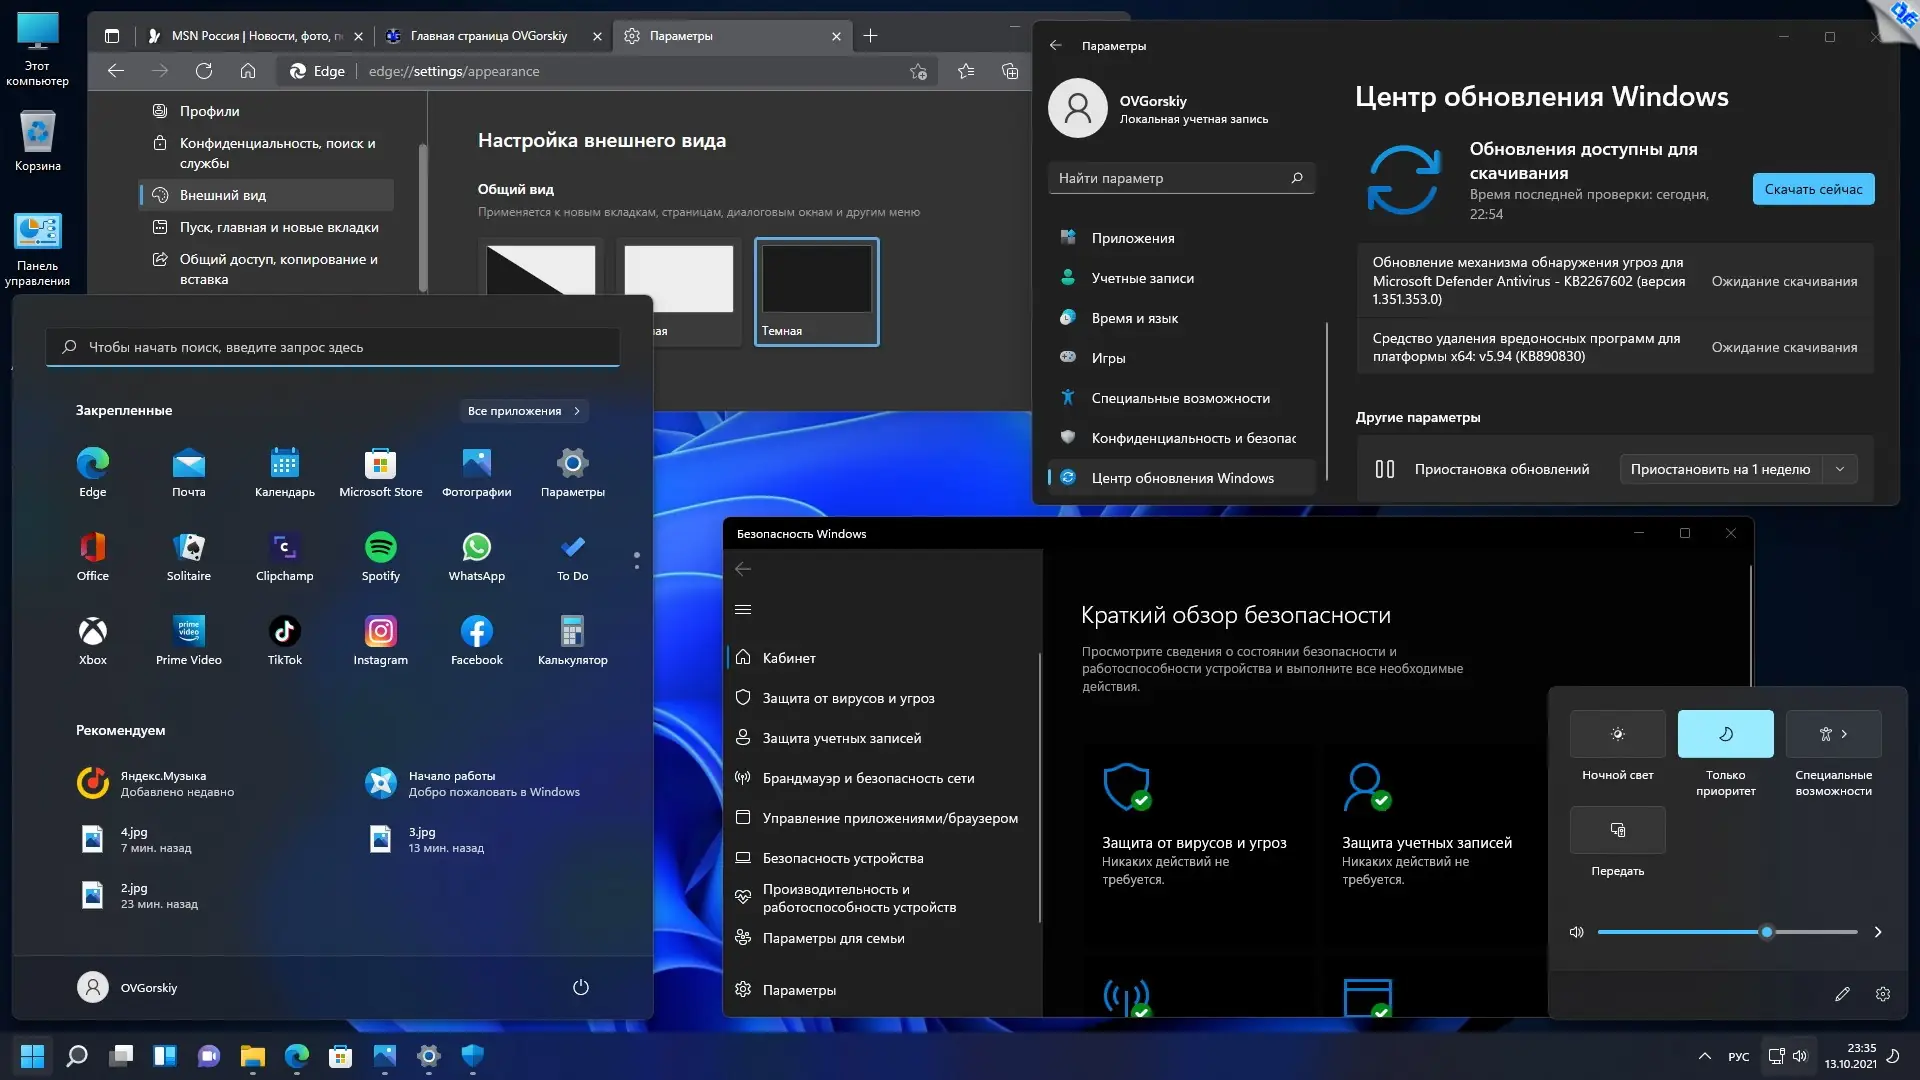Viewport: 1920px width, 1080px height.
Task: Open Accounts settings category
Action: [x=1142, y=278]
